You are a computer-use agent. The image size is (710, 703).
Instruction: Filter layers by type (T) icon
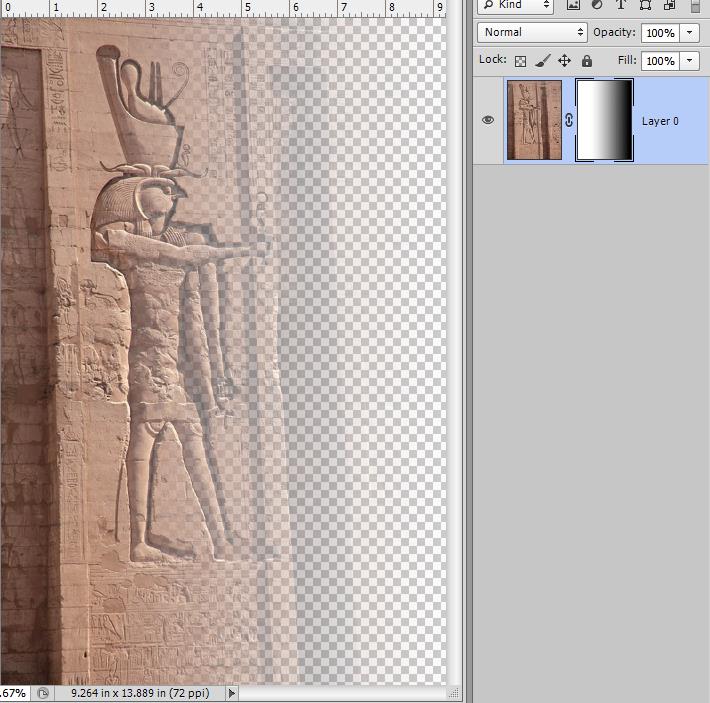click(621, 5)
